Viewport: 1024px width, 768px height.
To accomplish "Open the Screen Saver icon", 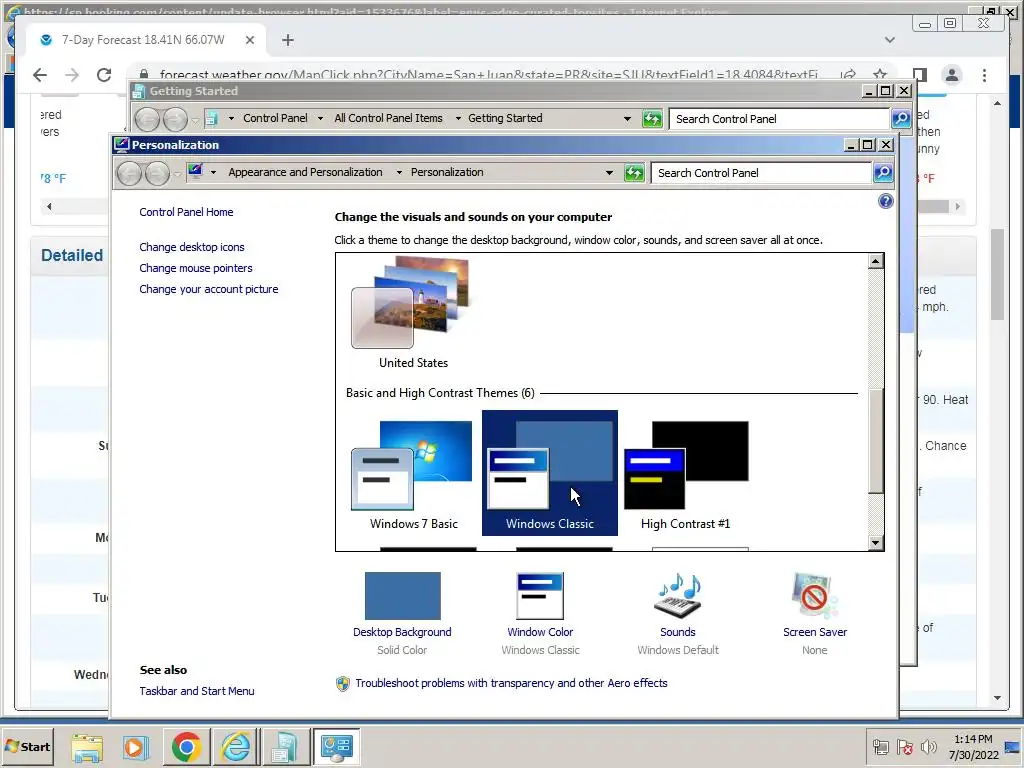I will click(x=814, y=596).
